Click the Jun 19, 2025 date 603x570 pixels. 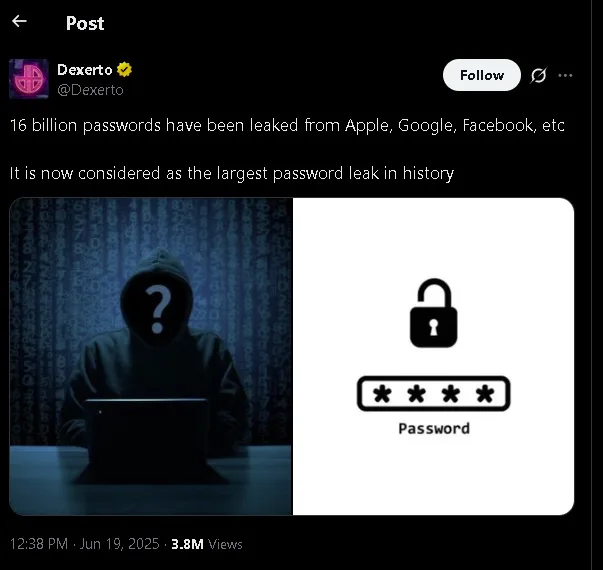(x=119, y=544)
